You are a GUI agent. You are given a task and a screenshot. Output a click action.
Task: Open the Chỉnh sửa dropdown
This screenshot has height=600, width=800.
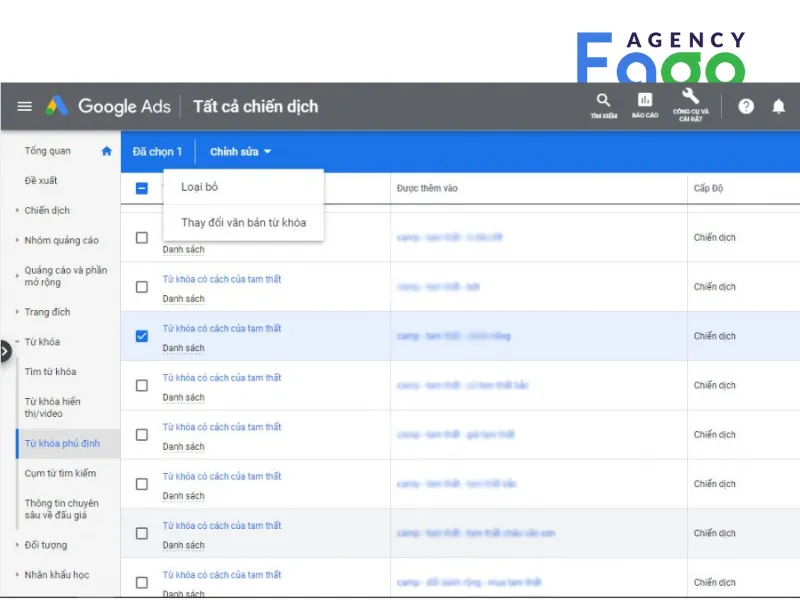(x=240, y=152)
